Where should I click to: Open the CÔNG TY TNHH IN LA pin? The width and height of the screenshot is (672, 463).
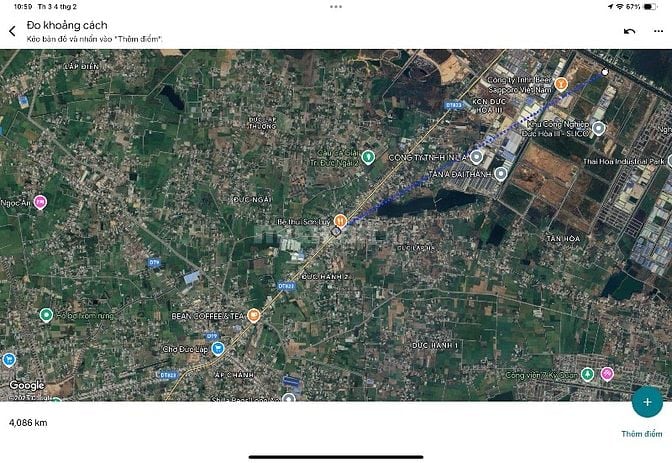(x=476, y=157)
